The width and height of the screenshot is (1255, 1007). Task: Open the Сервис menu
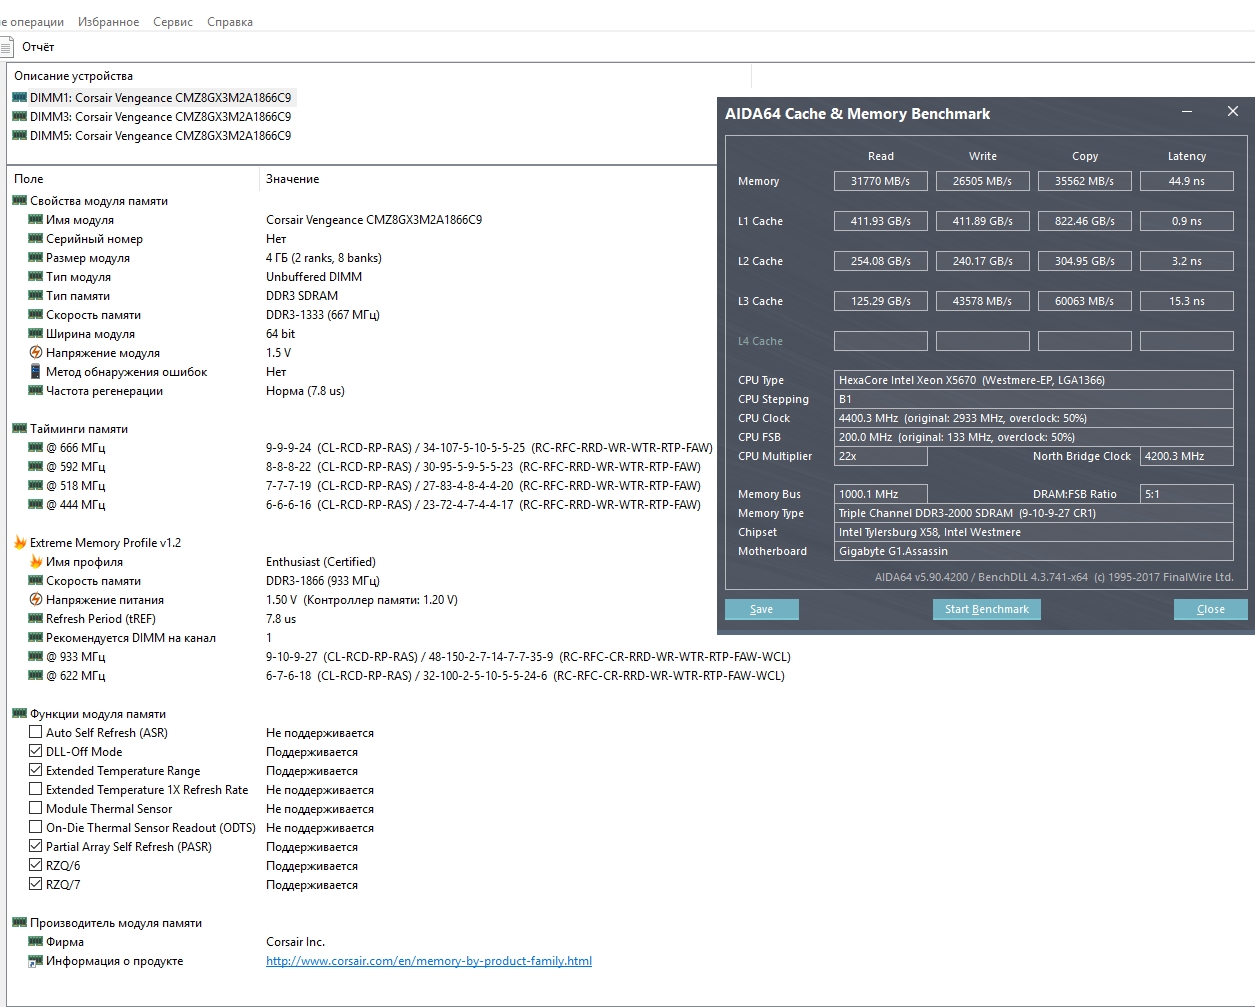coord(173,22)
